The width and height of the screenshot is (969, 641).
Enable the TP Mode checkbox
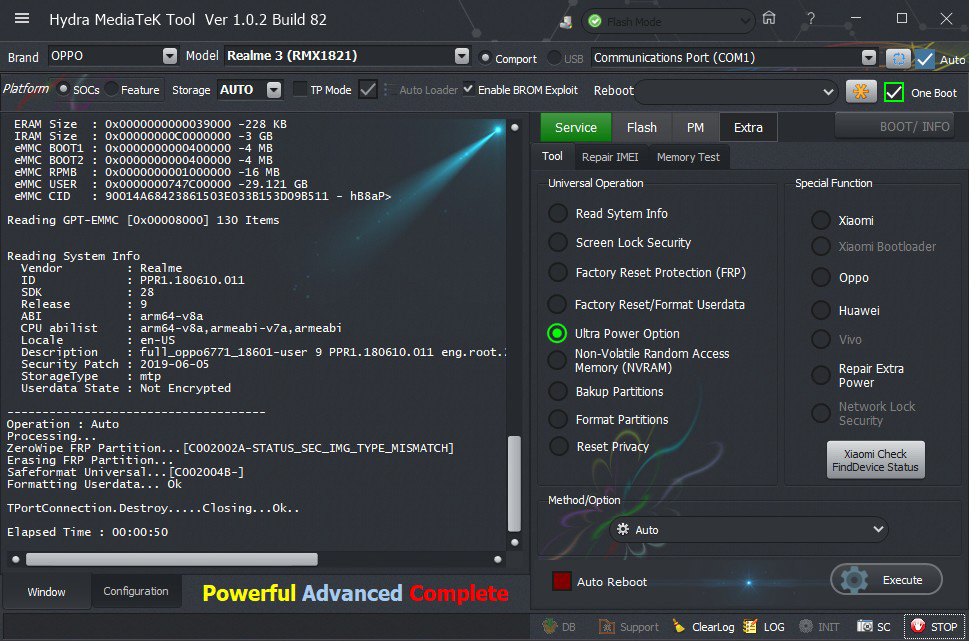(300, 90)
